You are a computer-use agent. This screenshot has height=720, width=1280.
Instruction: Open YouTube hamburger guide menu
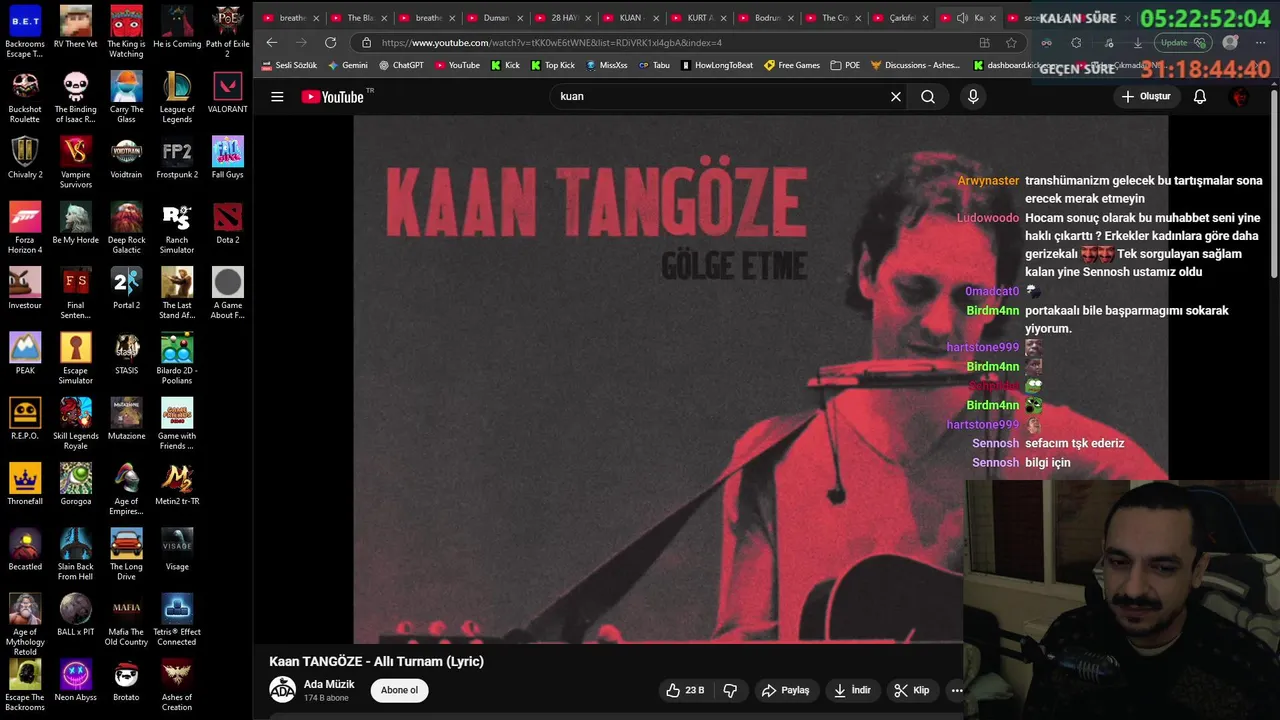tap(277, 97)
